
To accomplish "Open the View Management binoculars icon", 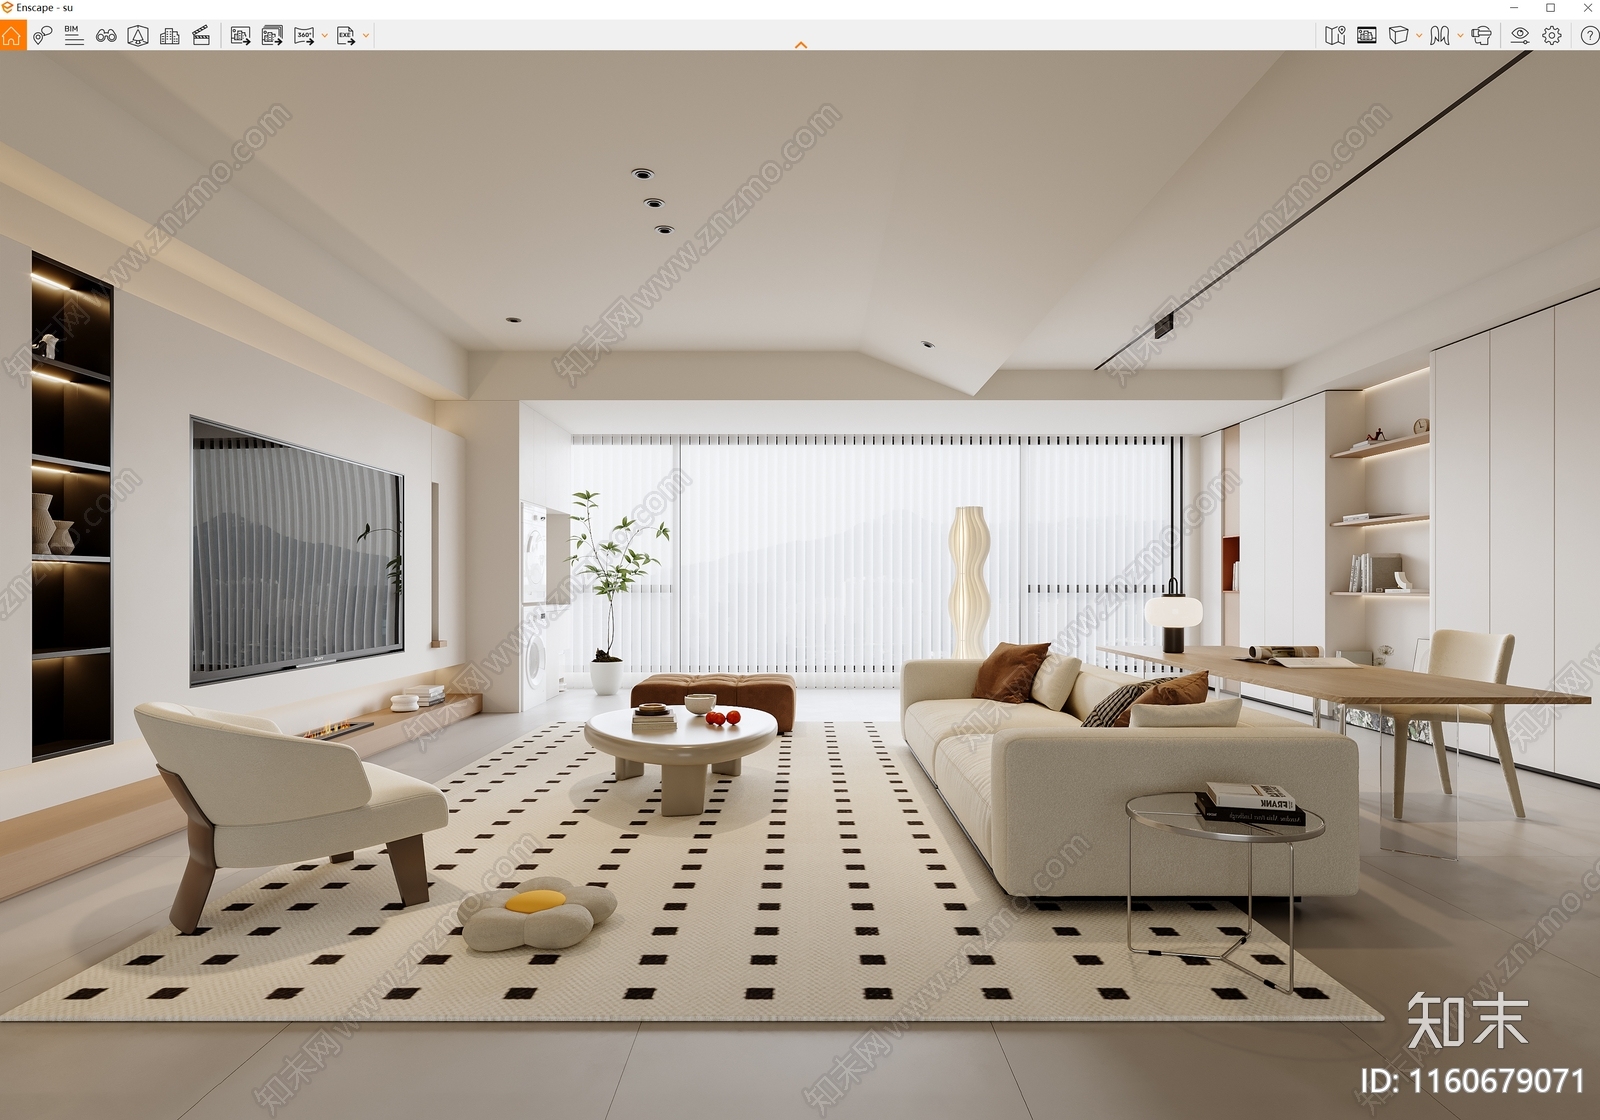I will click(106, 36).
